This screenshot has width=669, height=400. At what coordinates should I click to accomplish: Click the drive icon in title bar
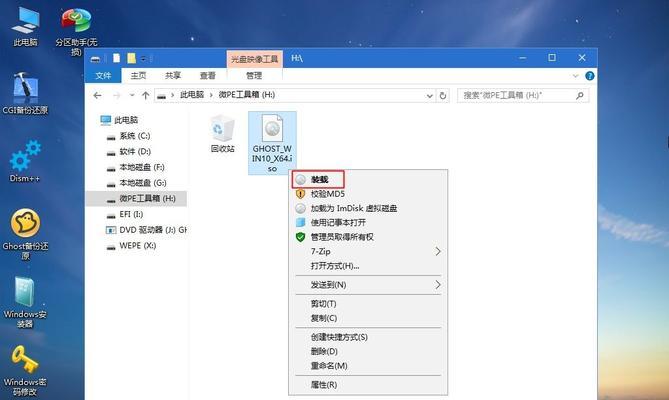(x=96, y=58)
